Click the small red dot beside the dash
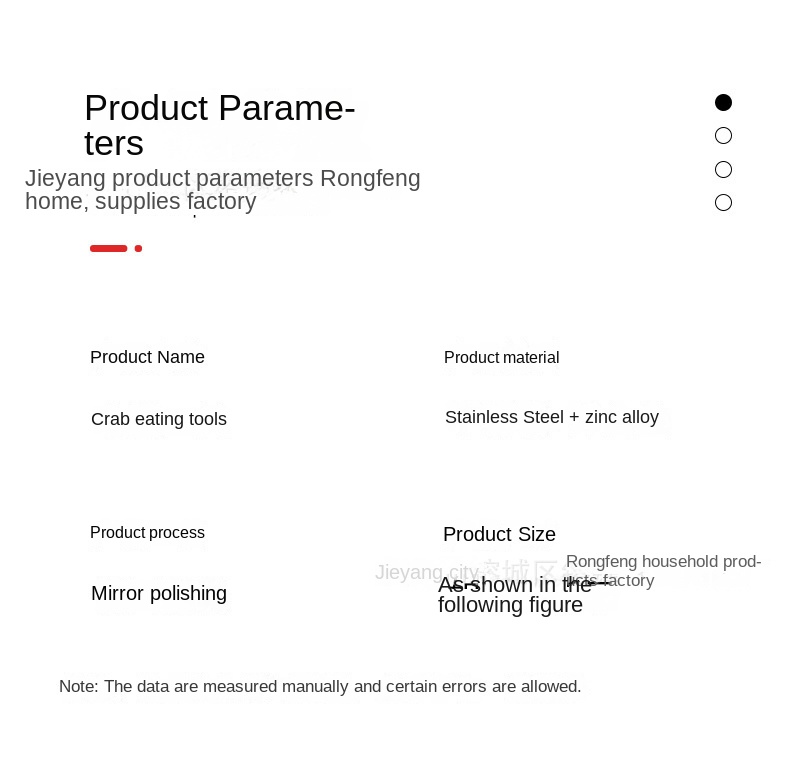 coord(138,248)
